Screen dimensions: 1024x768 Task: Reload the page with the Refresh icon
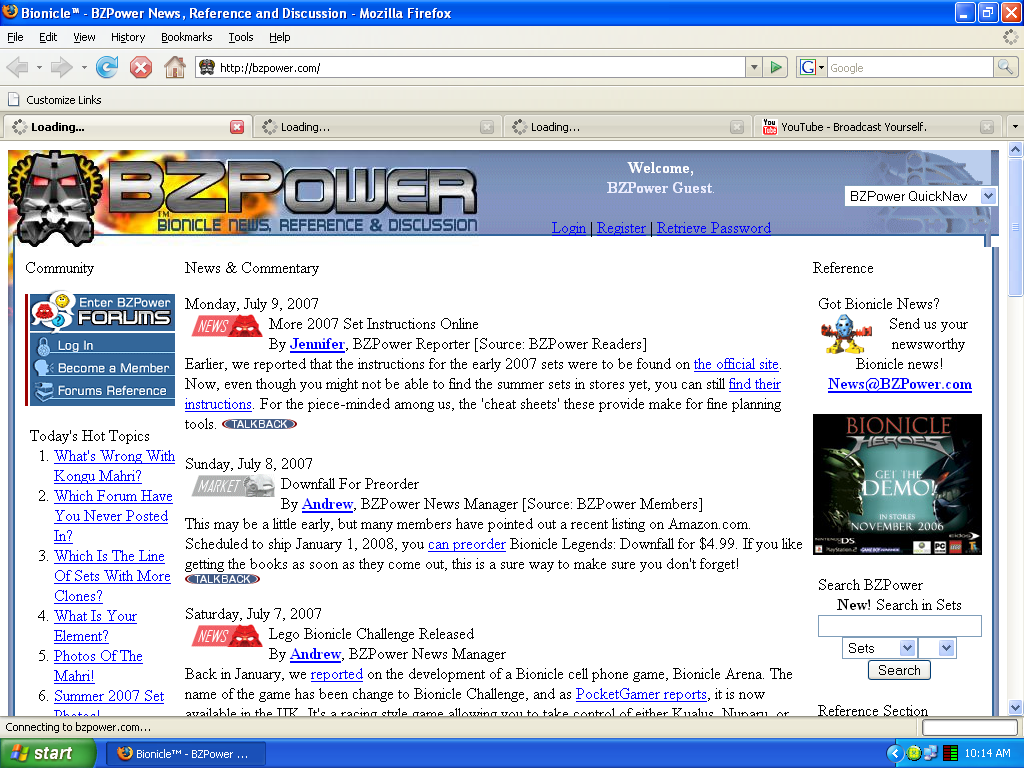[107, 67]
